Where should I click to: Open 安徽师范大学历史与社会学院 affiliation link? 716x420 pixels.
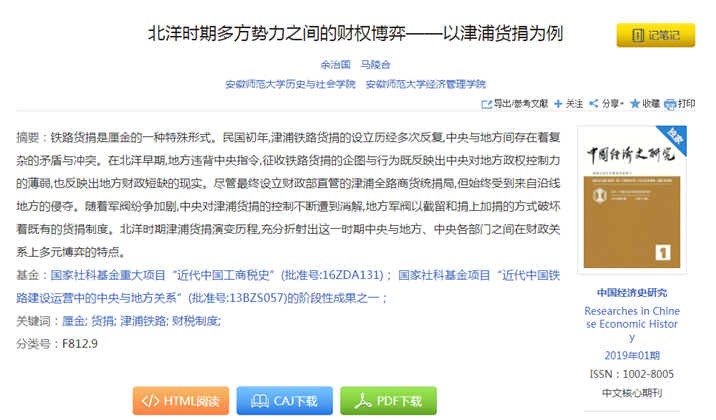coord(291,84)
